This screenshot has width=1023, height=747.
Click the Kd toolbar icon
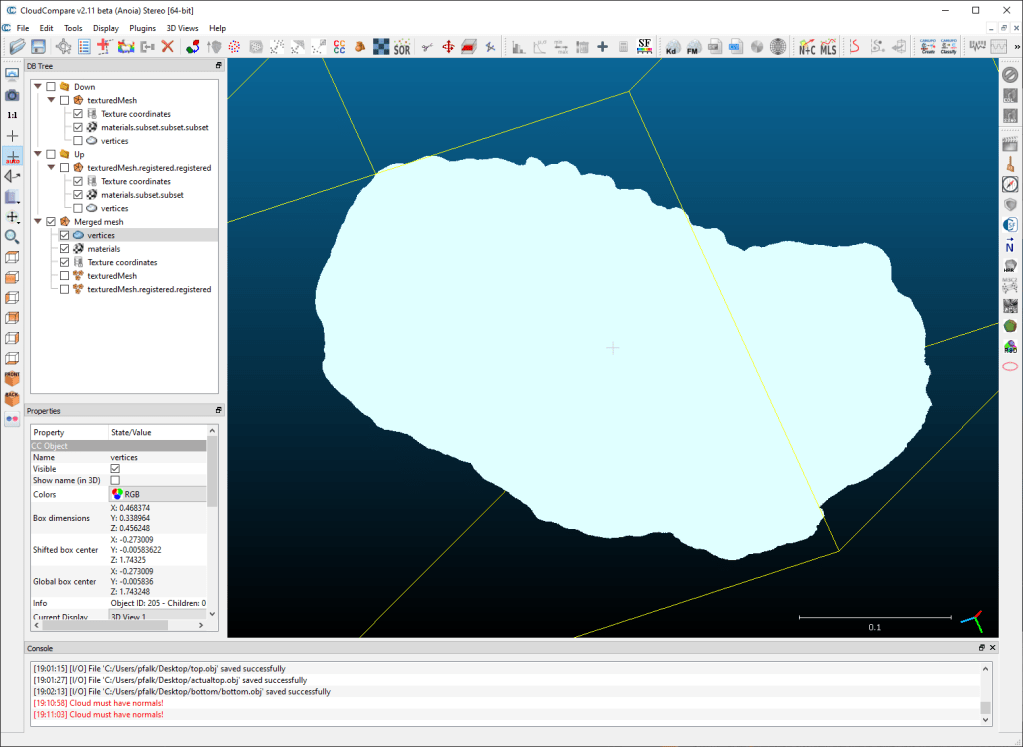coord(671,47)
